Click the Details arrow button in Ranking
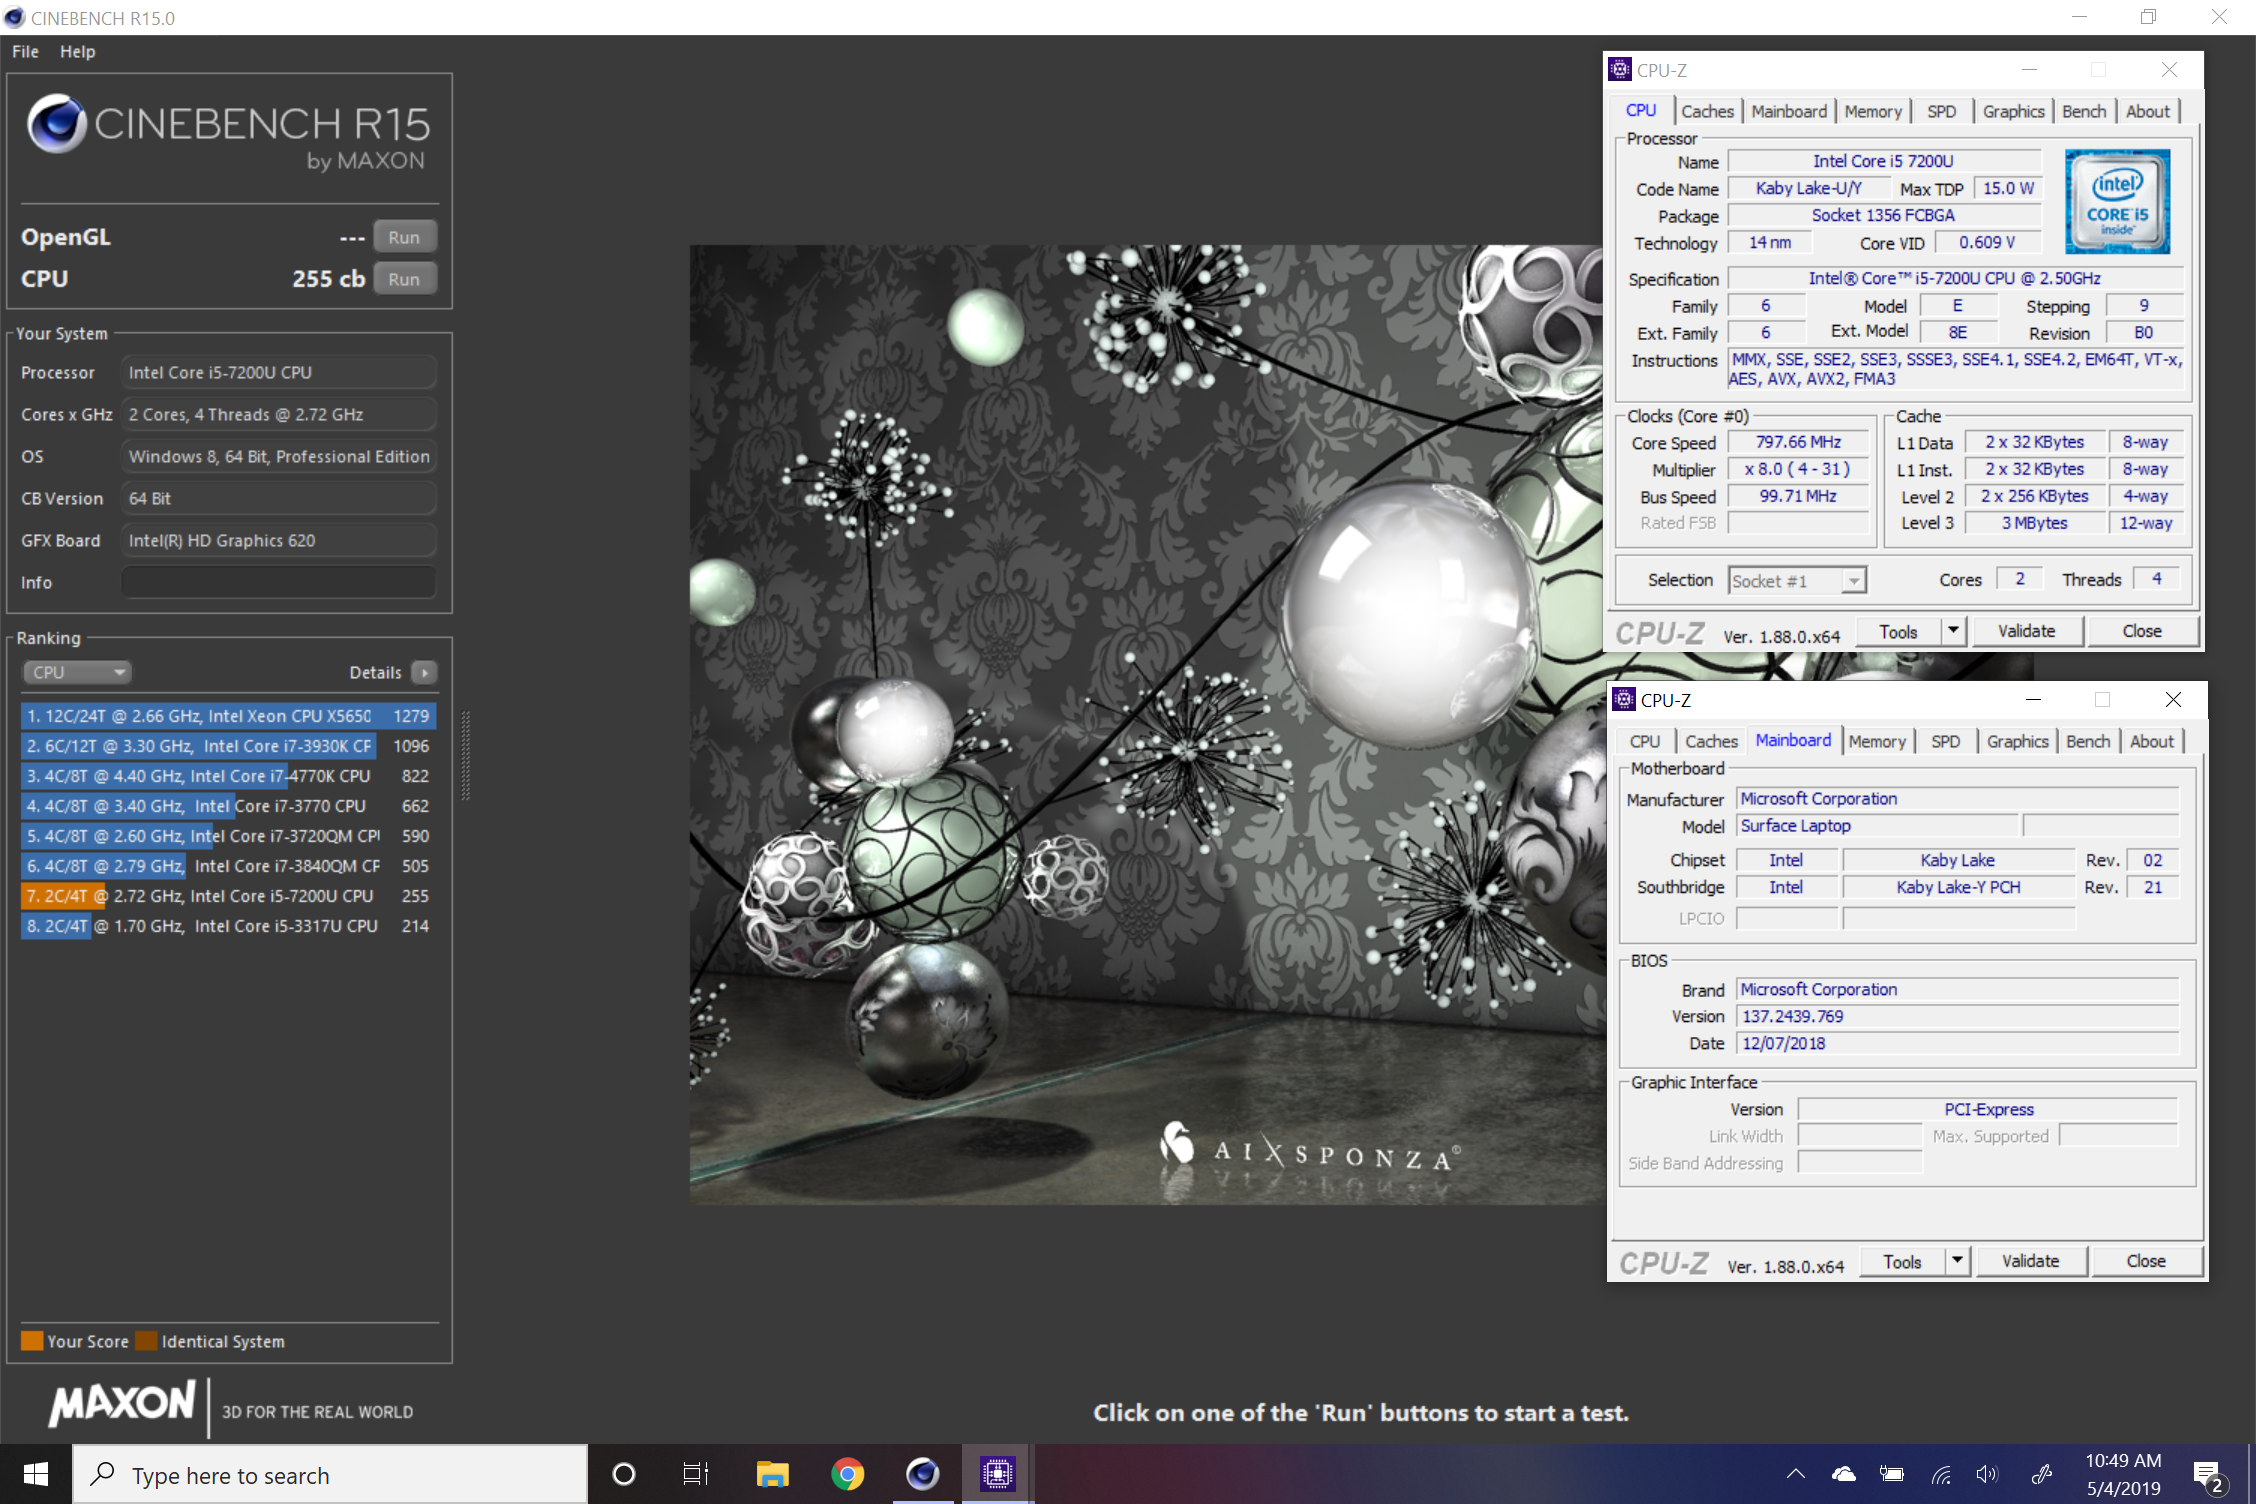The height and width of the screenshot is (1504, 2256). [425, 672]
